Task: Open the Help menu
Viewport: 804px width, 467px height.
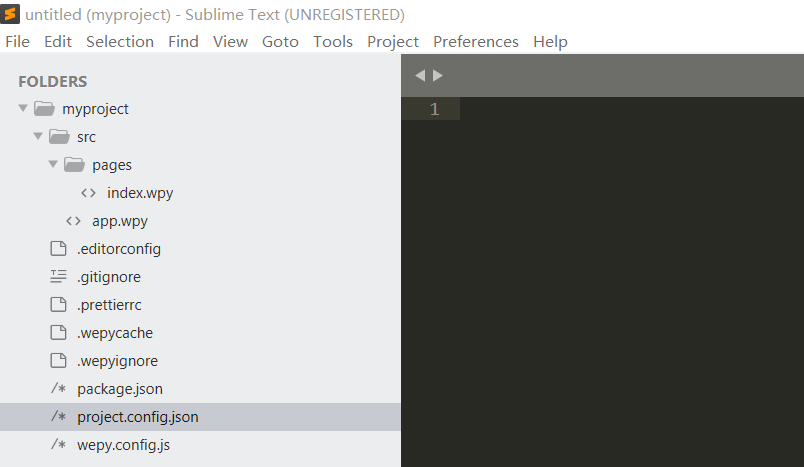Action: (x=550, y=42)
